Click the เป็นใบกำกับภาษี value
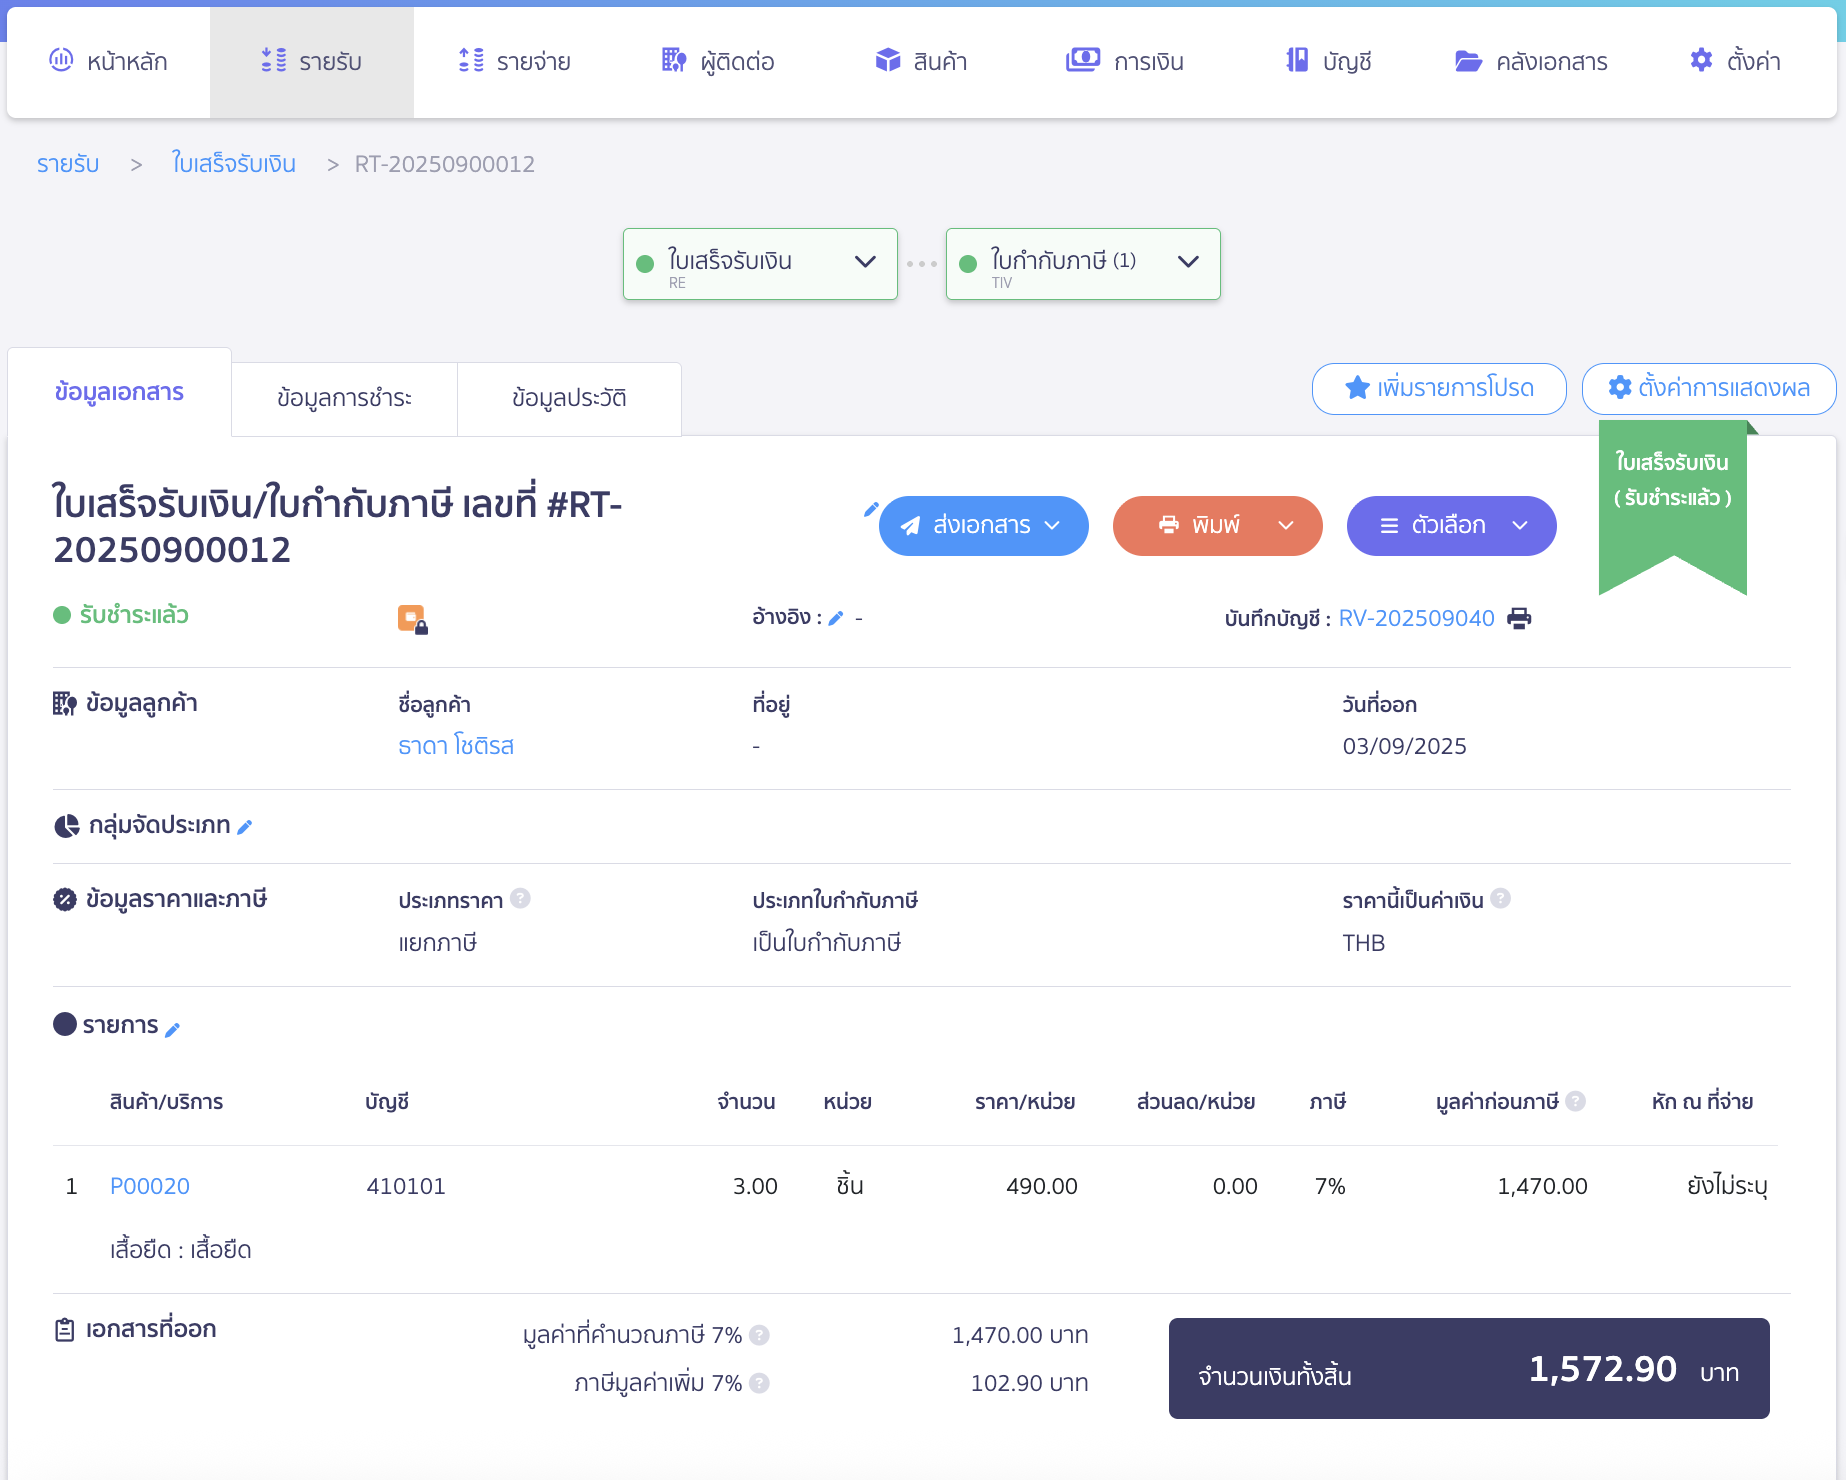The image size is (1846, 1480). pos(827,943)
